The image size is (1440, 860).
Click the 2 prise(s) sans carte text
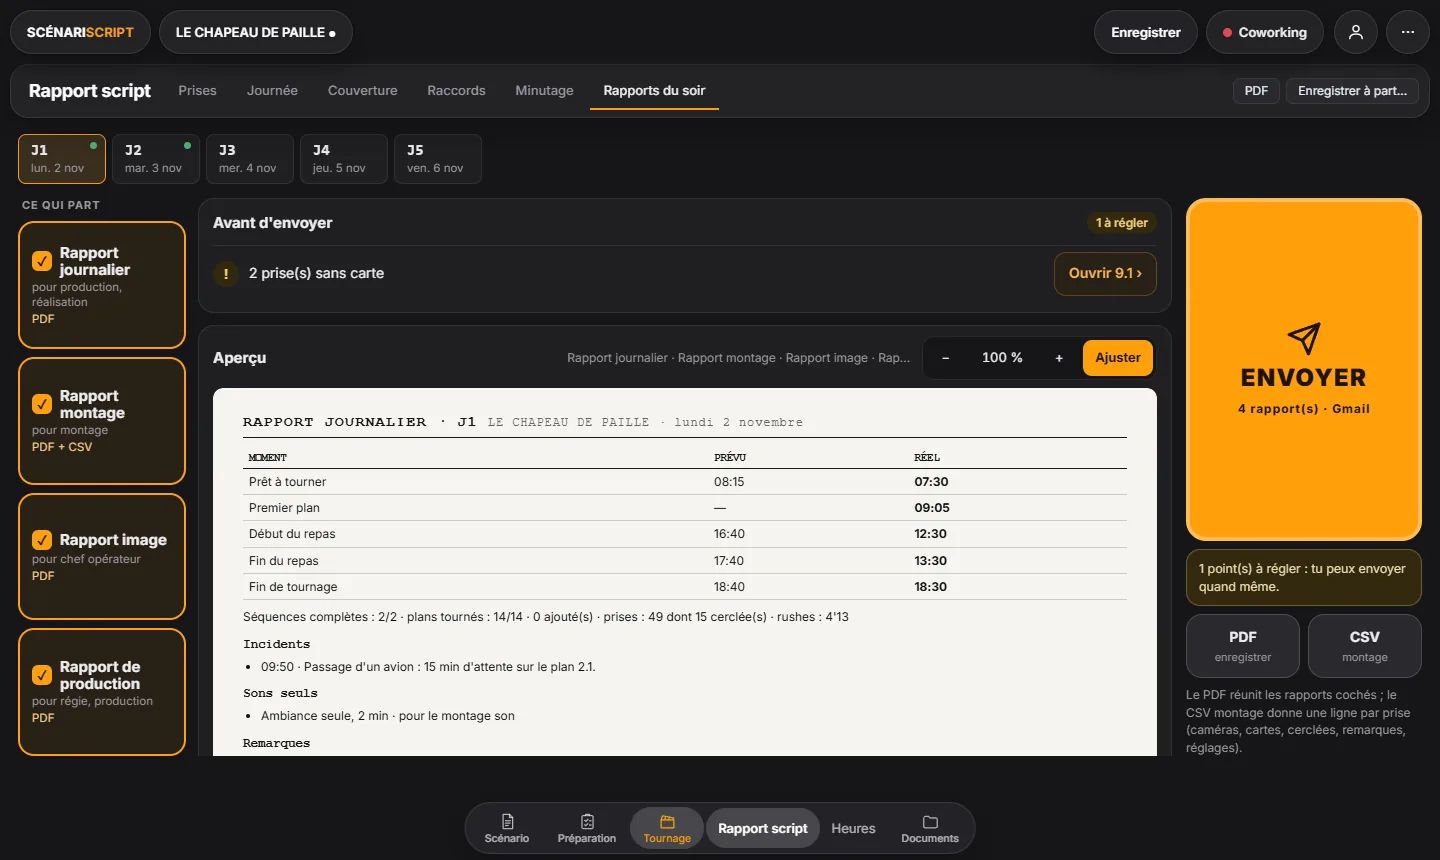pos(316,273)
